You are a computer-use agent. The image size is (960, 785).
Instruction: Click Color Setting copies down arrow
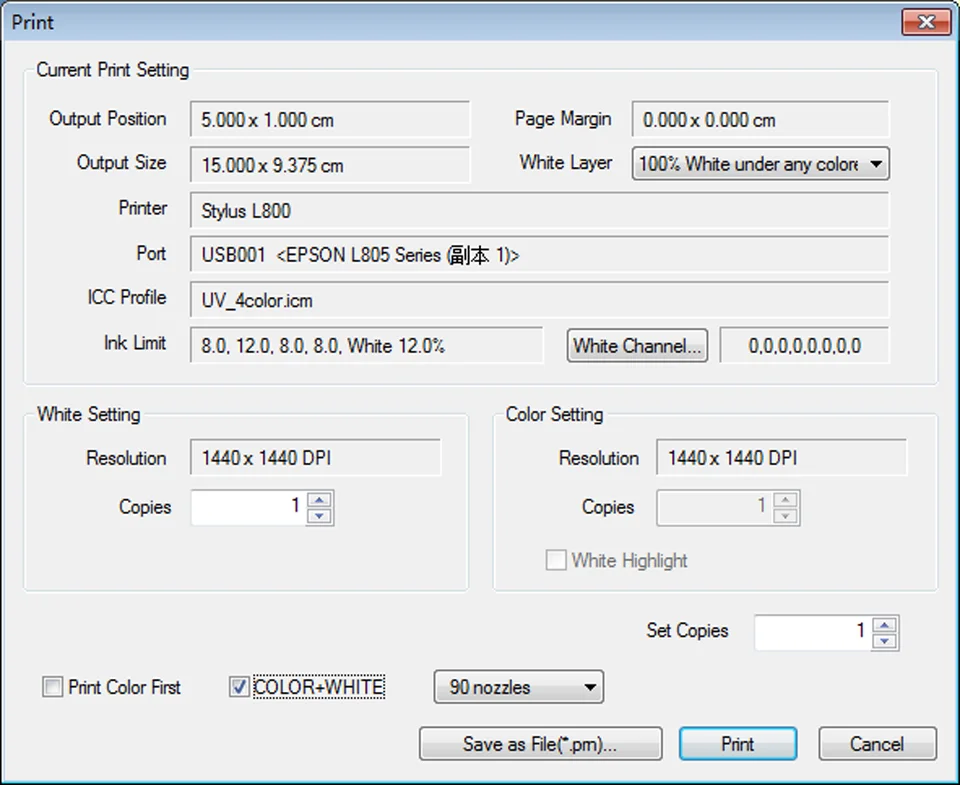click(786, 516)
